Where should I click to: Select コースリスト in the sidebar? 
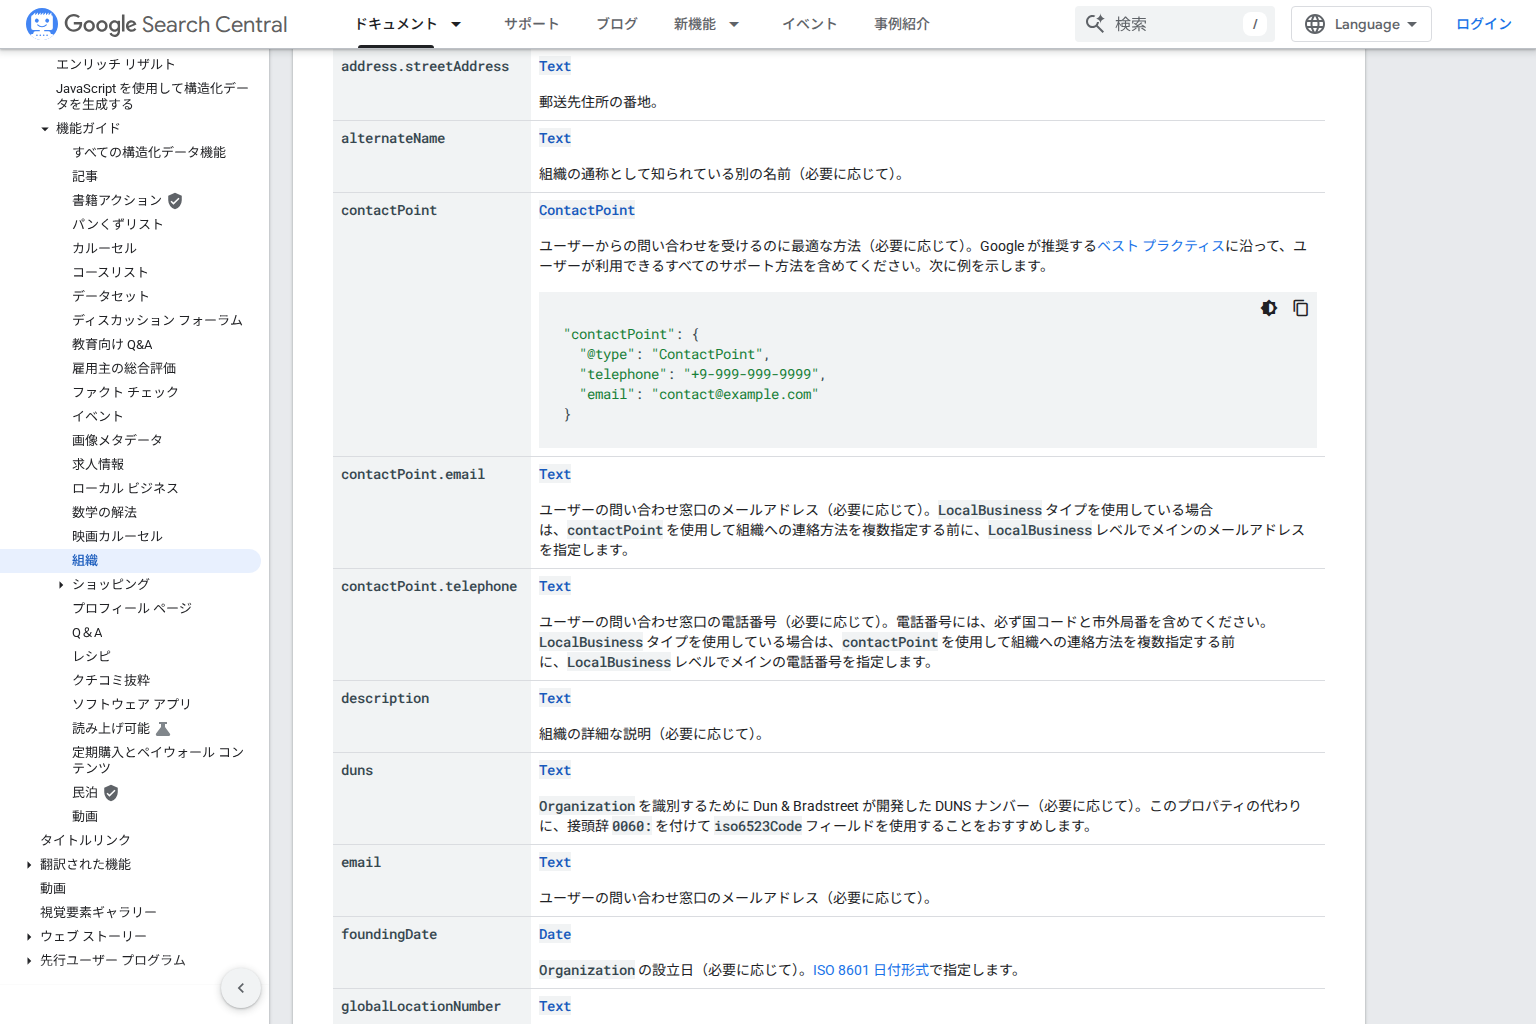point(110,273)
